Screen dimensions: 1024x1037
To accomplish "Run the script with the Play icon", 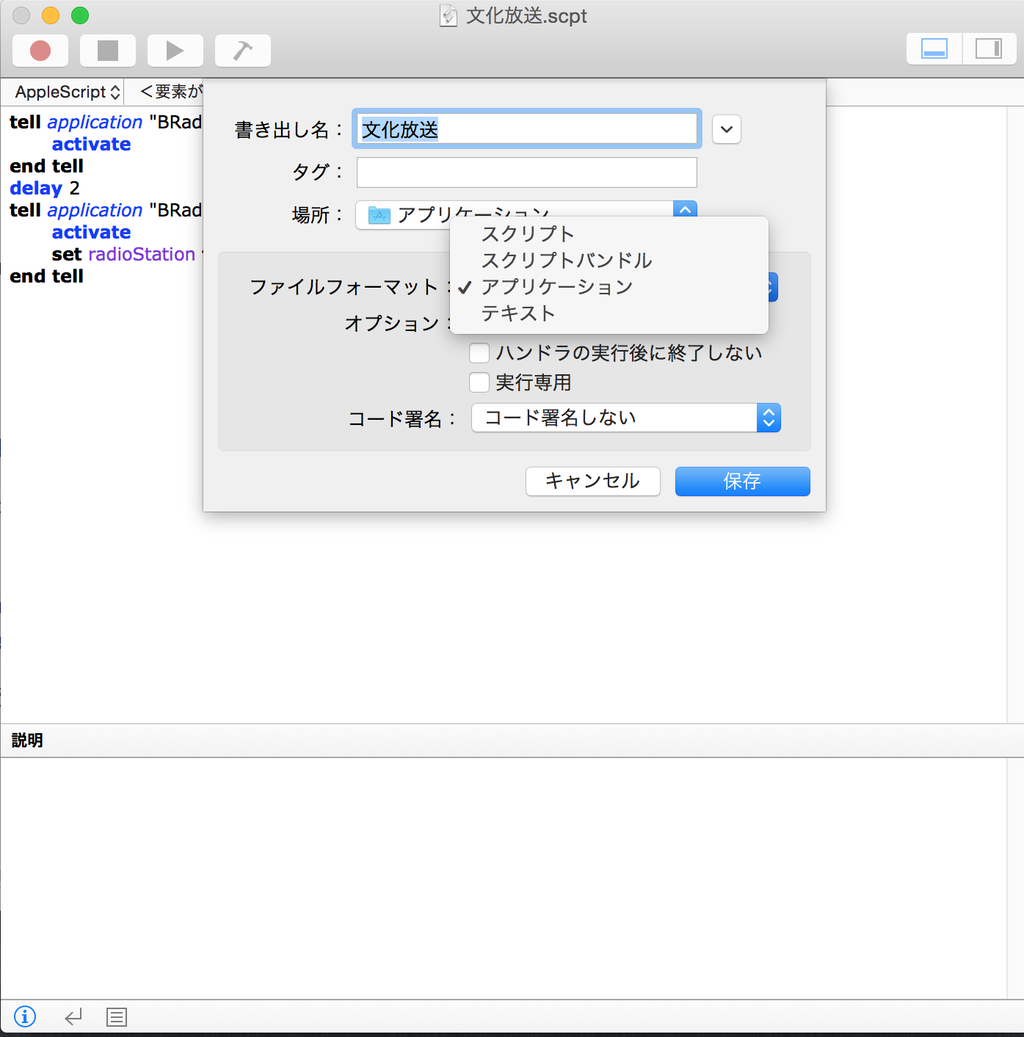I will pos(175,50).
